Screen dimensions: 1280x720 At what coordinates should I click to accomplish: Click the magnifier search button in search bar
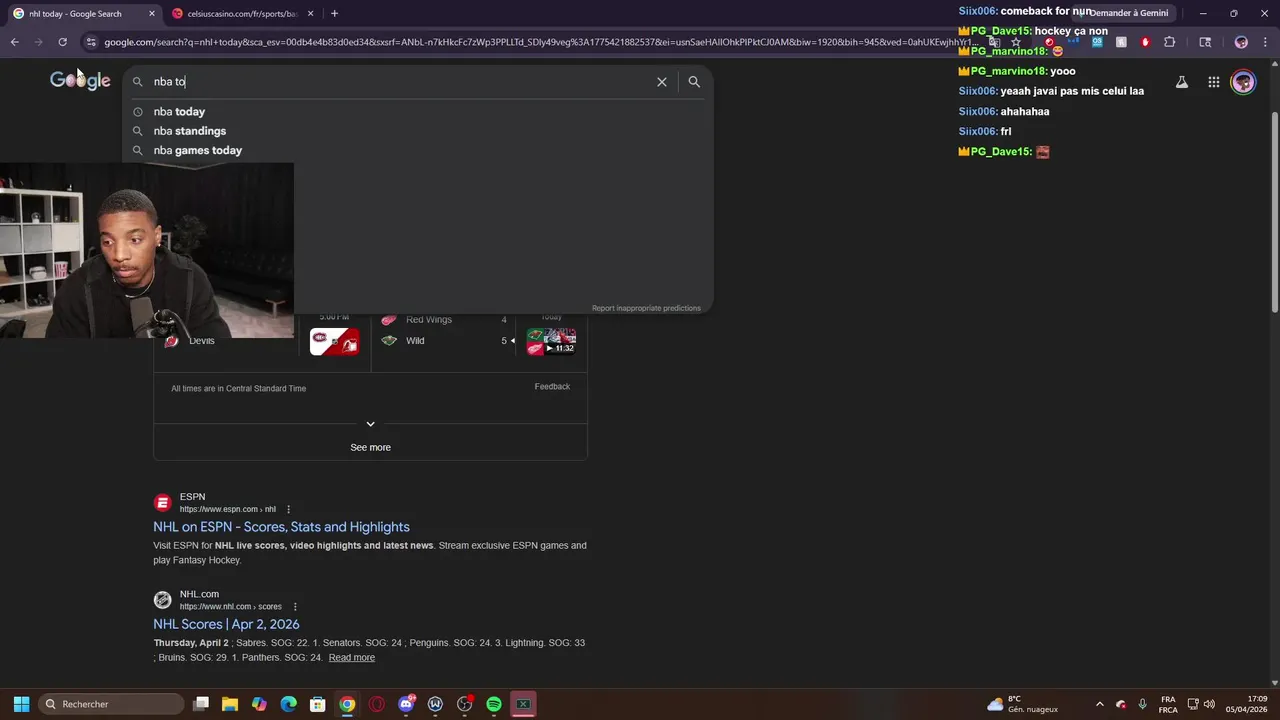pos(694,82)
